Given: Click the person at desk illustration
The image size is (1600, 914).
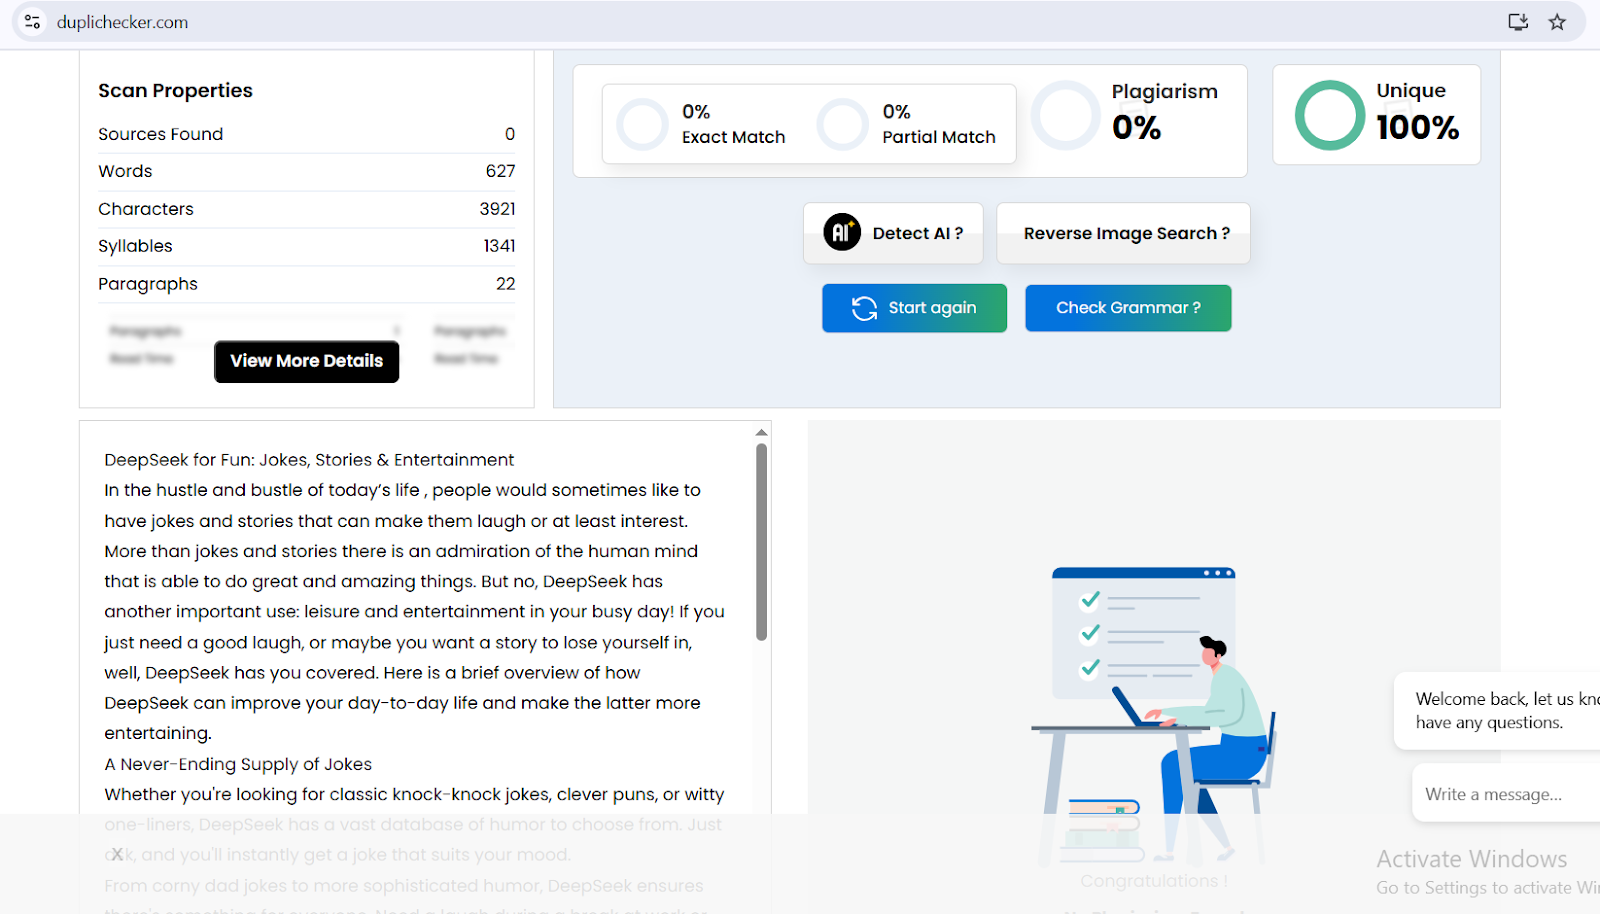Looking at the screenshot, I should coord(1154,714).
